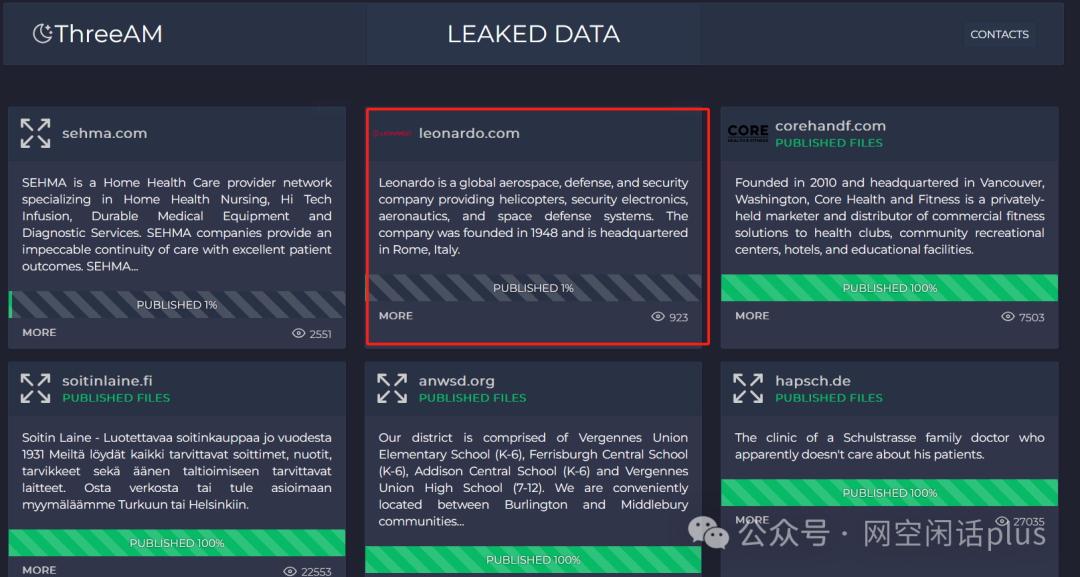Click the corehandf.com PUBLISHED 100% progress bar

tap(889, 288)
